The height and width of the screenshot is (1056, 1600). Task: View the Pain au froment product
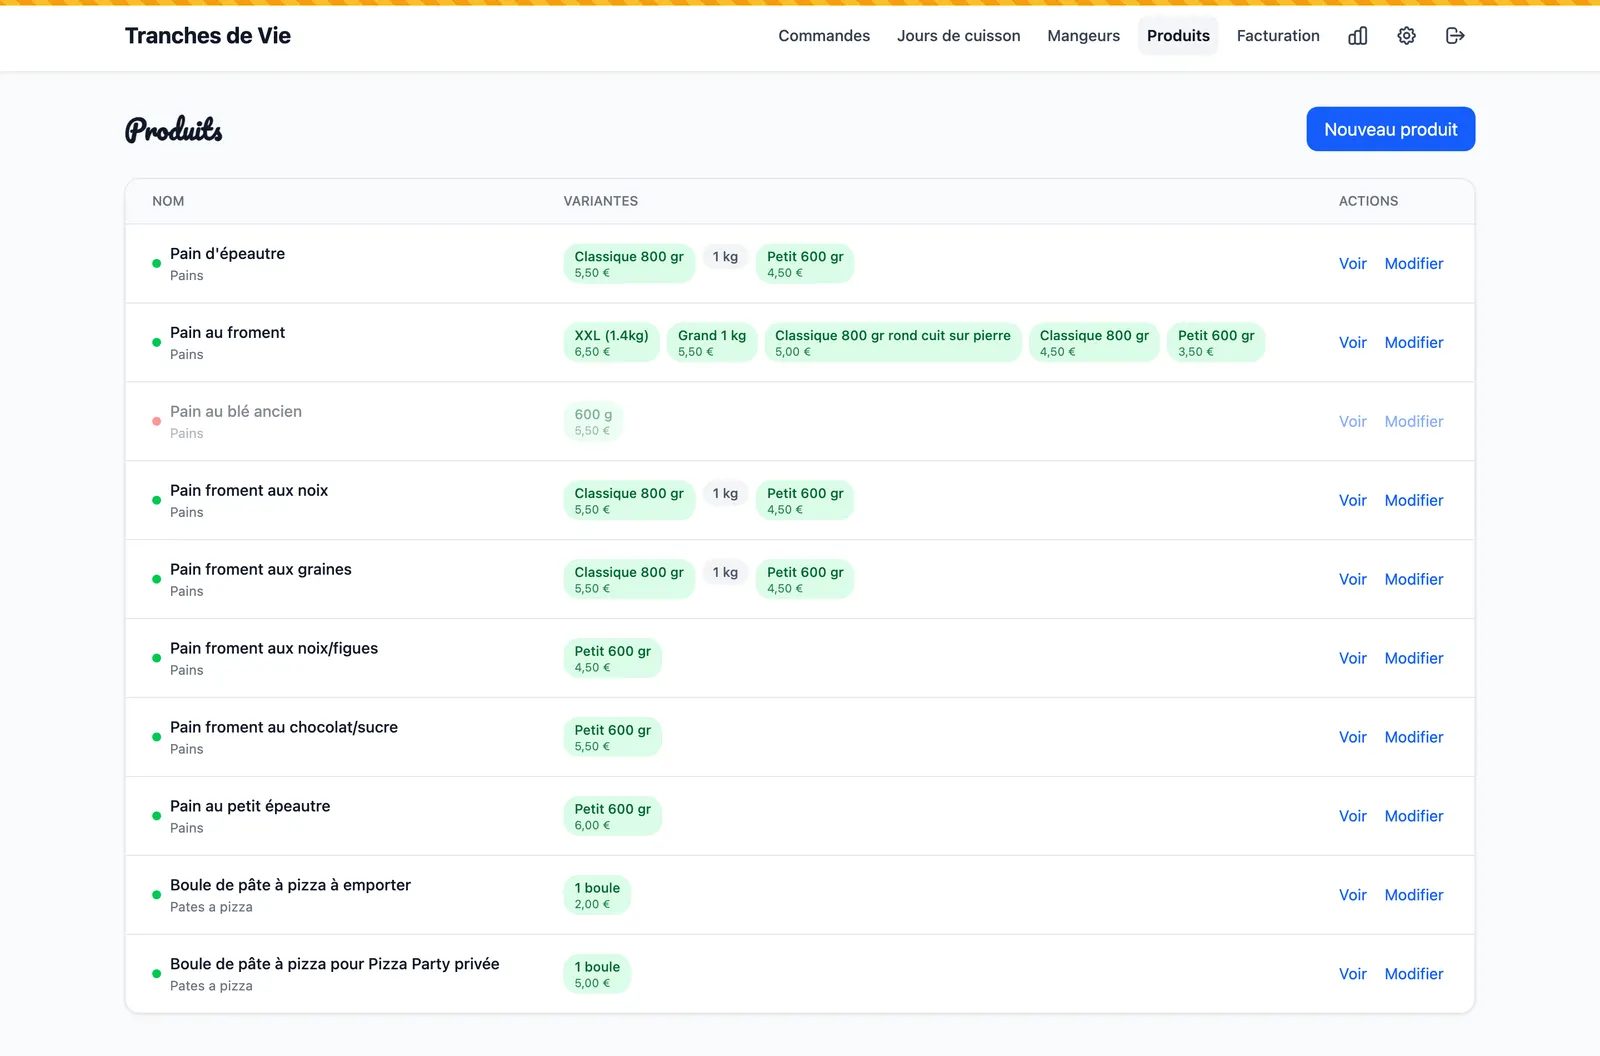click(1353, 343)
